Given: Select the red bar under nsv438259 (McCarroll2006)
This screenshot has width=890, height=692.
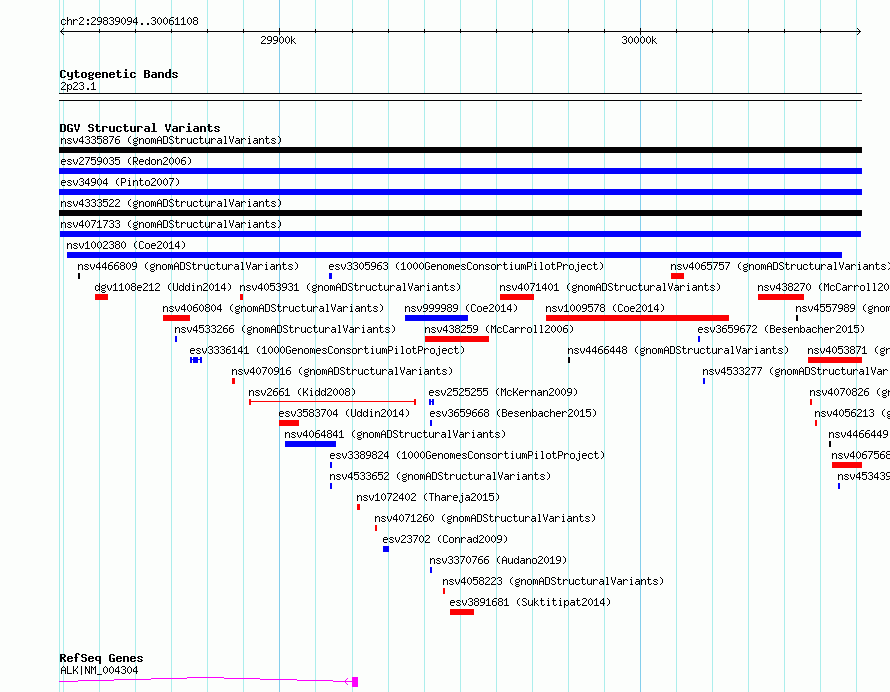Looking at the screenshot, I should (x=457, y=339).
